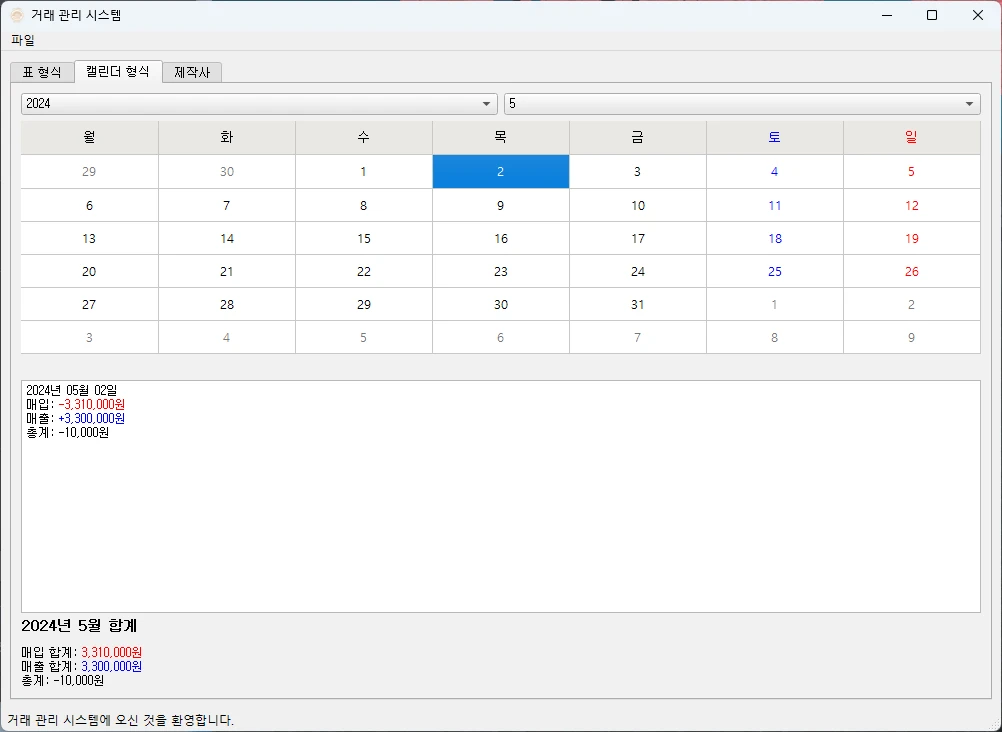Switch to the 제작사 tab
The height and width of the screenshot is (732, 1002).
(192, 72)
